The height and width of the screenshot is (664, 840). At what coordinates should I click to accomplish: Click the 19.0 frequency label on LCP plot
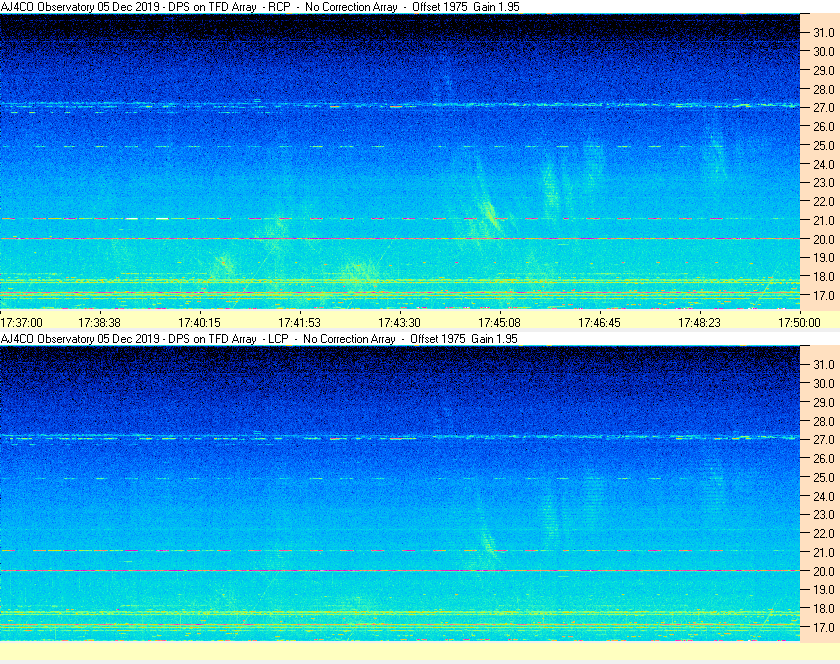pyautogui.click(x=824, y=590)
